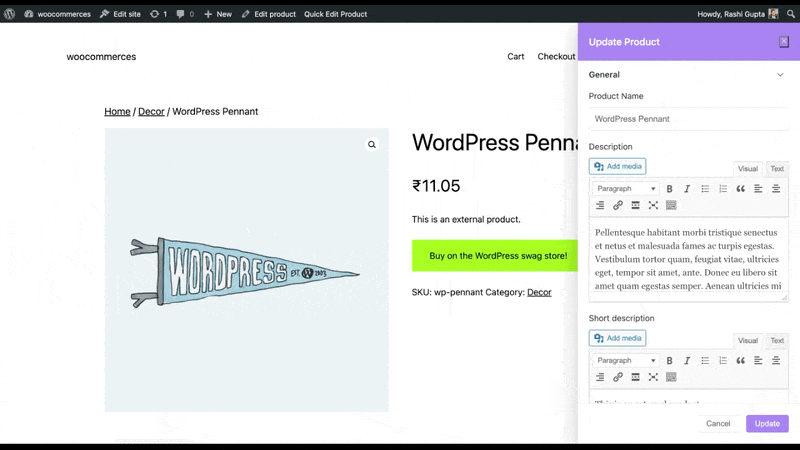Toggle toolbar in Short description editor
The width and height of the screenshot is (800, 450).
tap(671, 377)
